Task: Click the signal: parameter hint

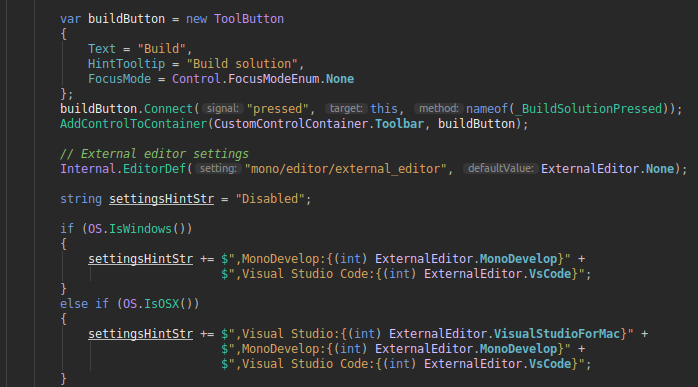Action: [x=223, y=109]
